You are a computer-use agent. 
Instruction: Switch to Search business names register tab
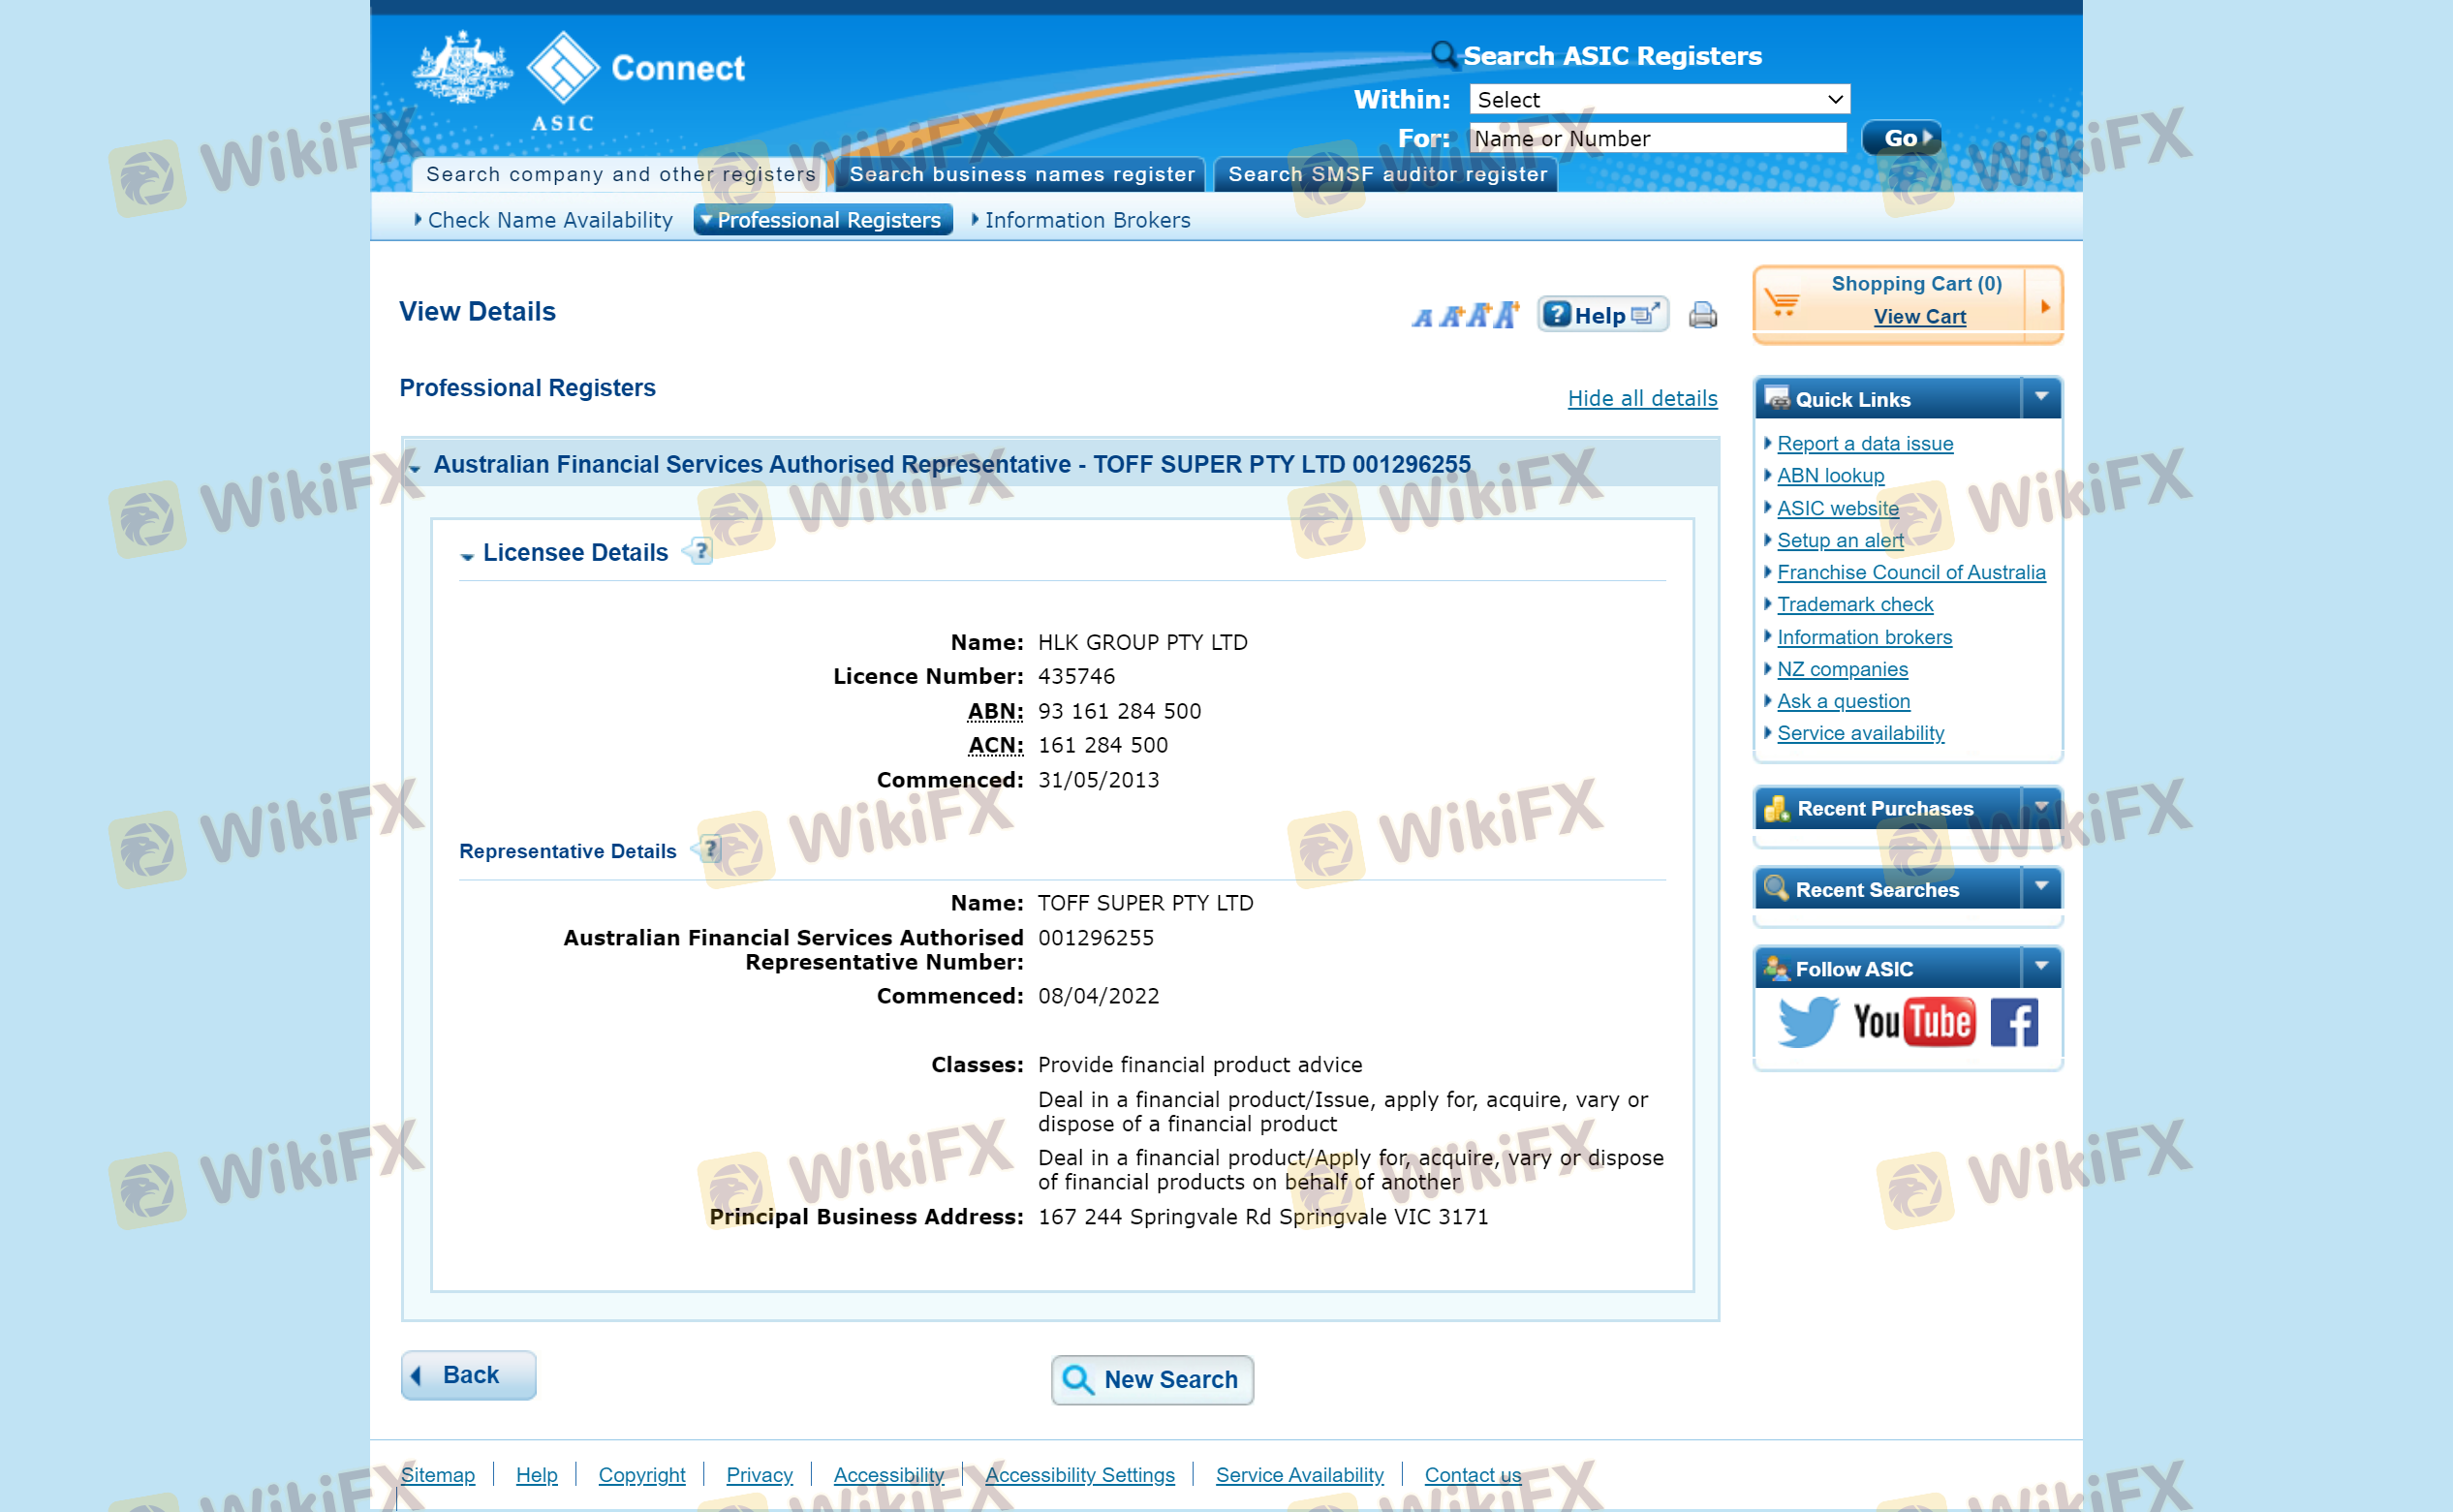1021,174
